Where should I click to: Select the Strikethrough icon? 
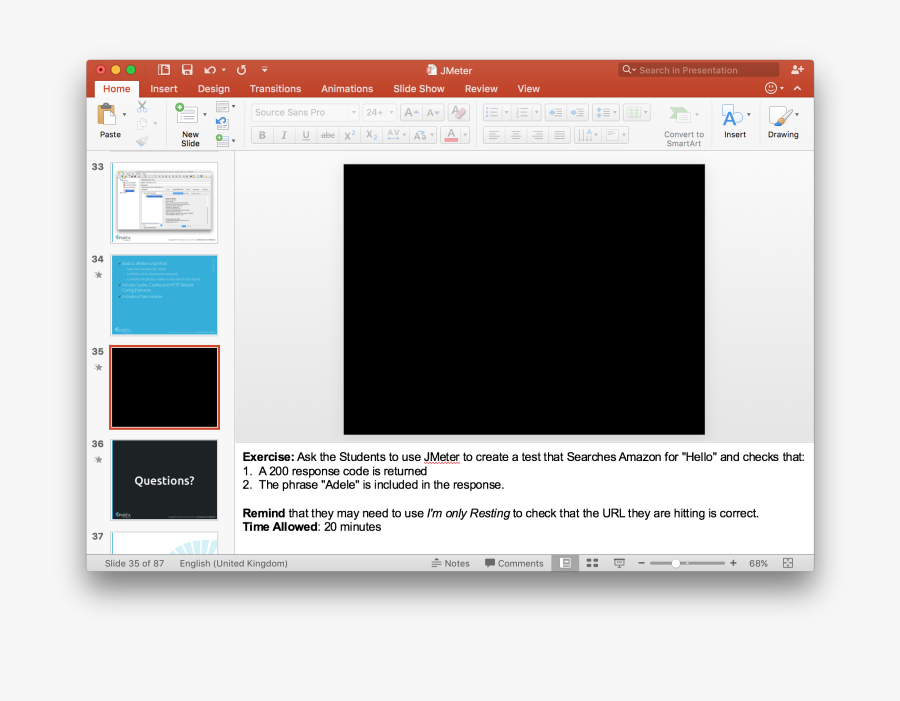point(328,135)
